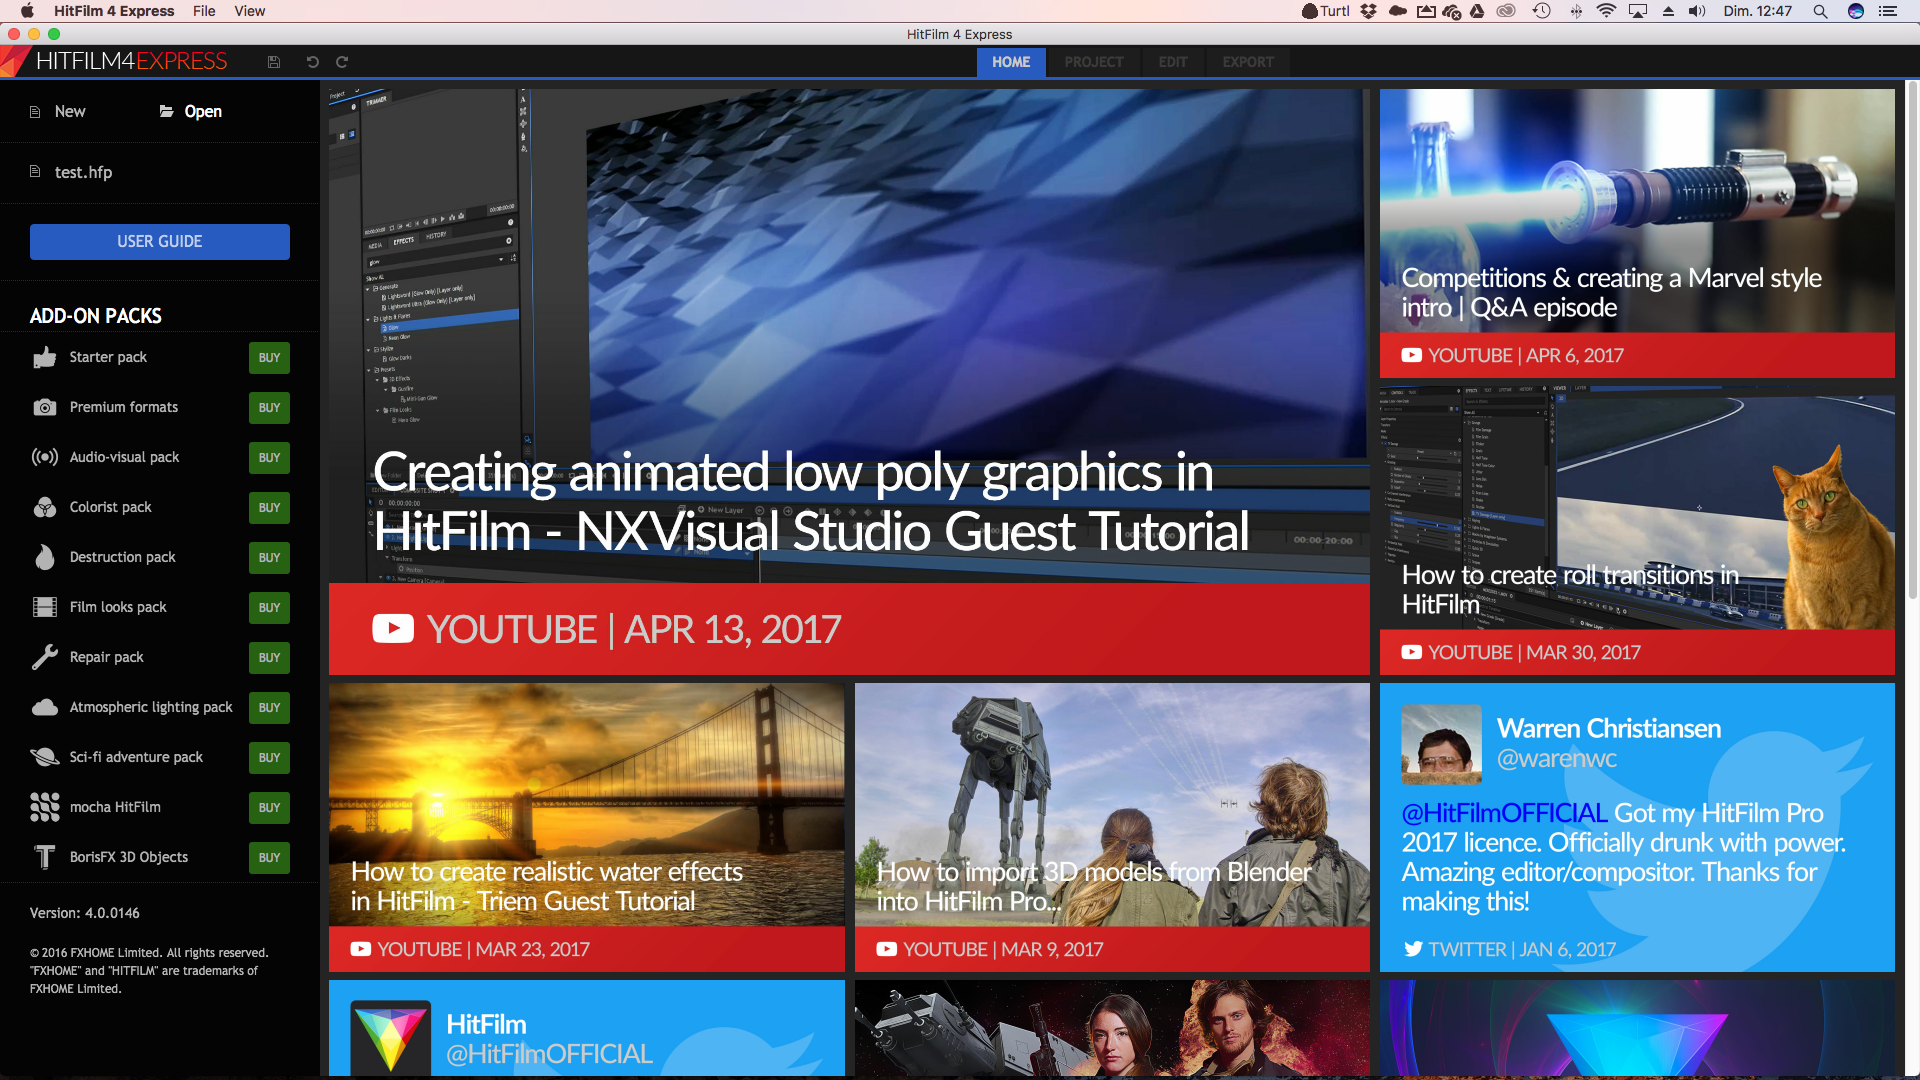Click the Destruction pack flame icon
This screenshot has width=1920, height=1080.
(45, 557)
